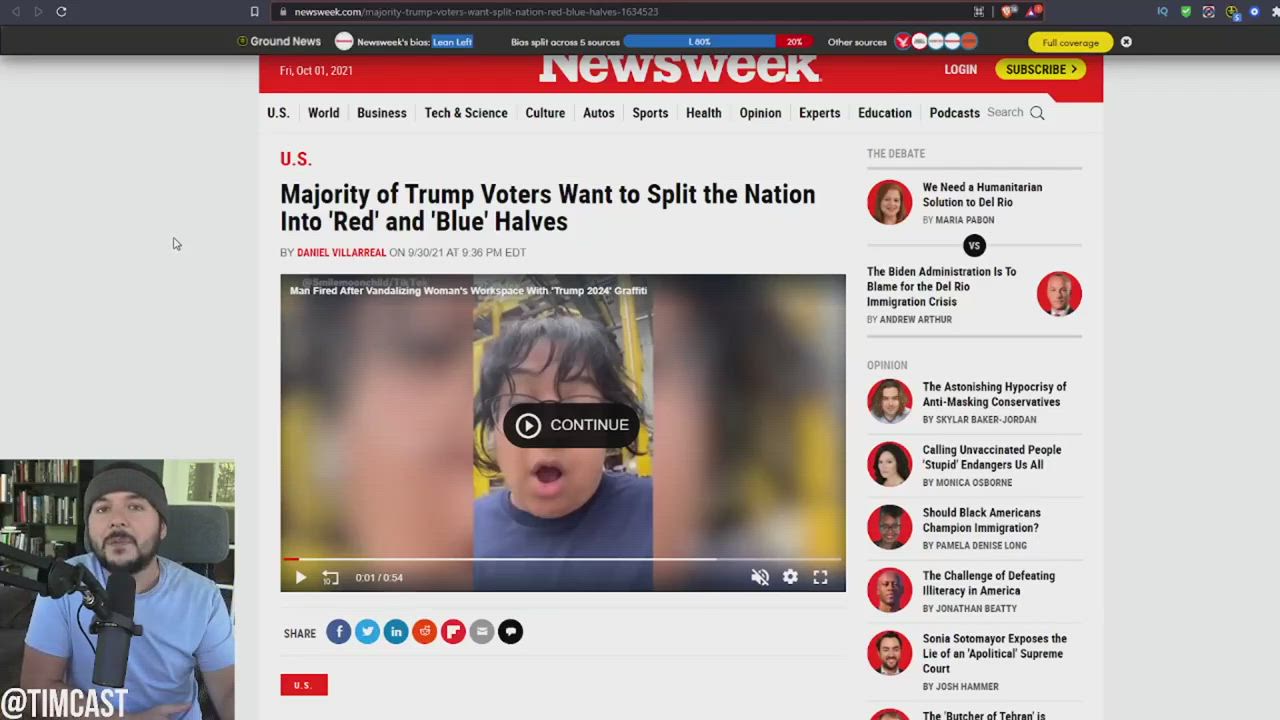Share article via Flipboard icon

pos(453,632)
